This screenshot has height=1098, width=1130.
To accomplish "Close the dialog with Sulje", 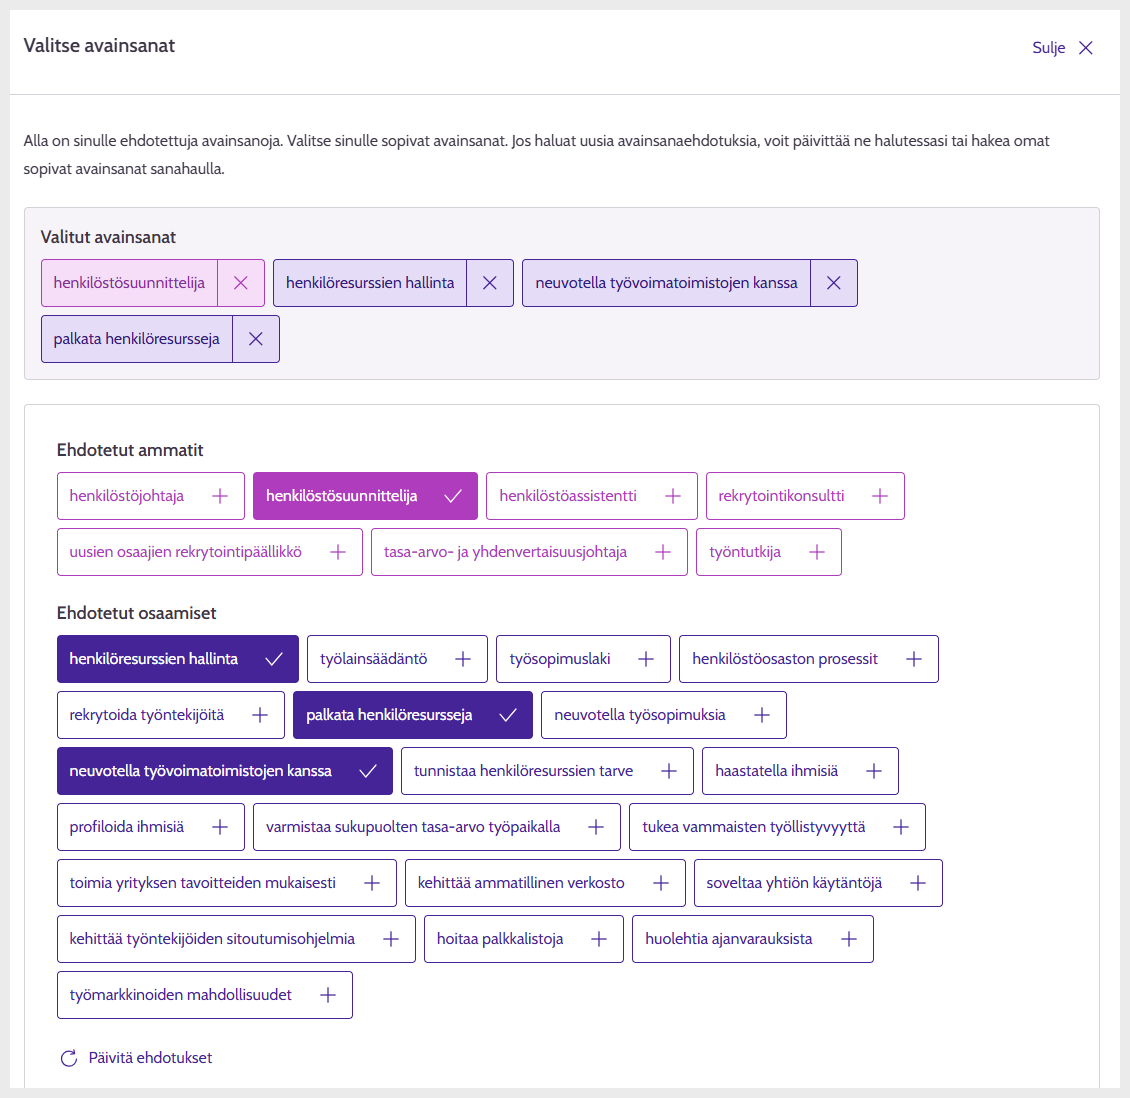I will tap(1062, 48).
